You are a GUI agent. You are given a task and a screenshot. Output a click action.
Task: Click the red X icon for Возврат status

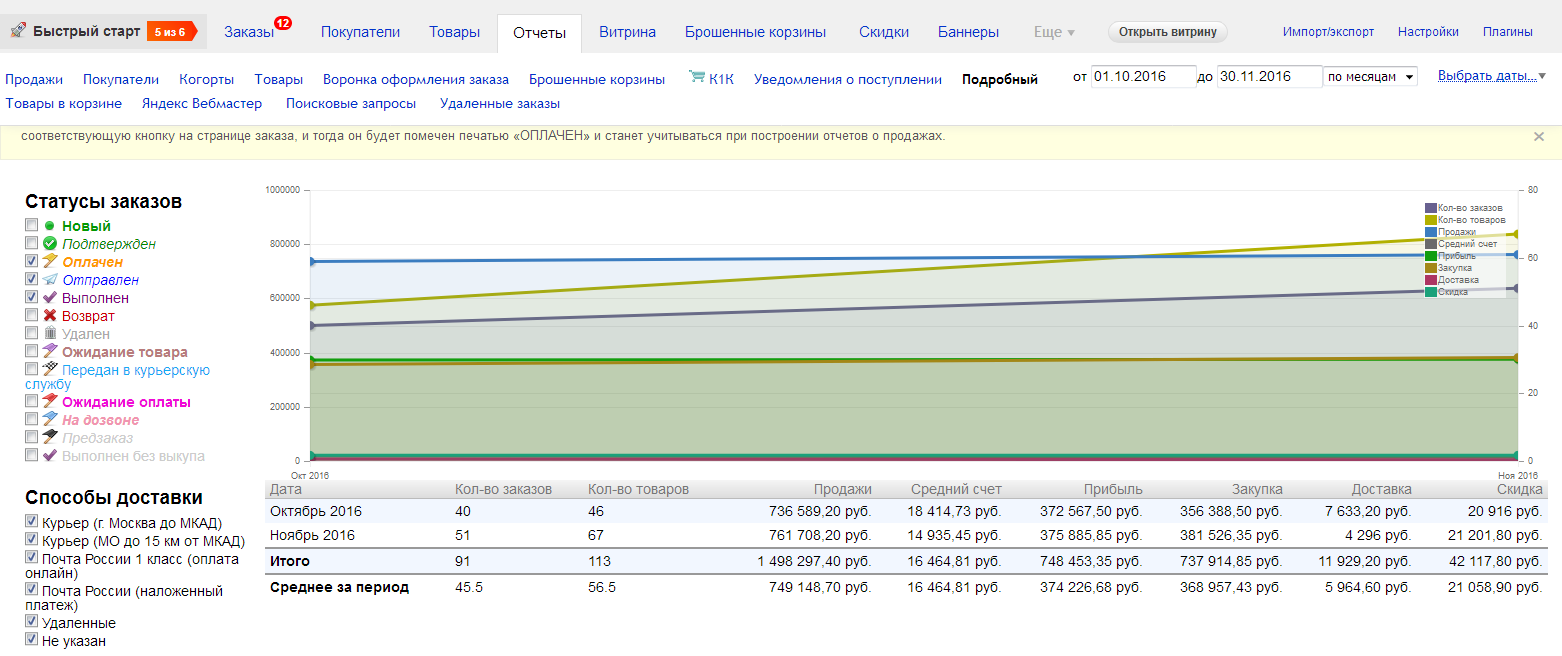(x=49, y=316)
